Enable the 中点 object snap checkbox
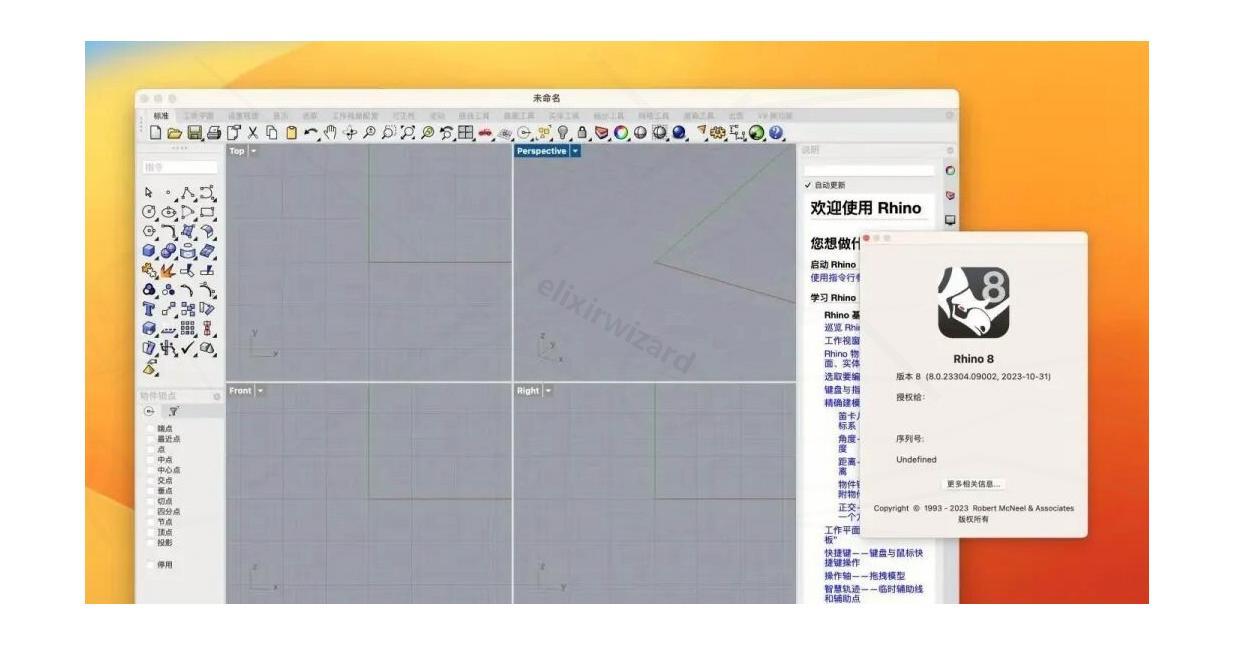The height and width of the screenshot is (646, 1235). pyautogui.click(x=151, y=459)
